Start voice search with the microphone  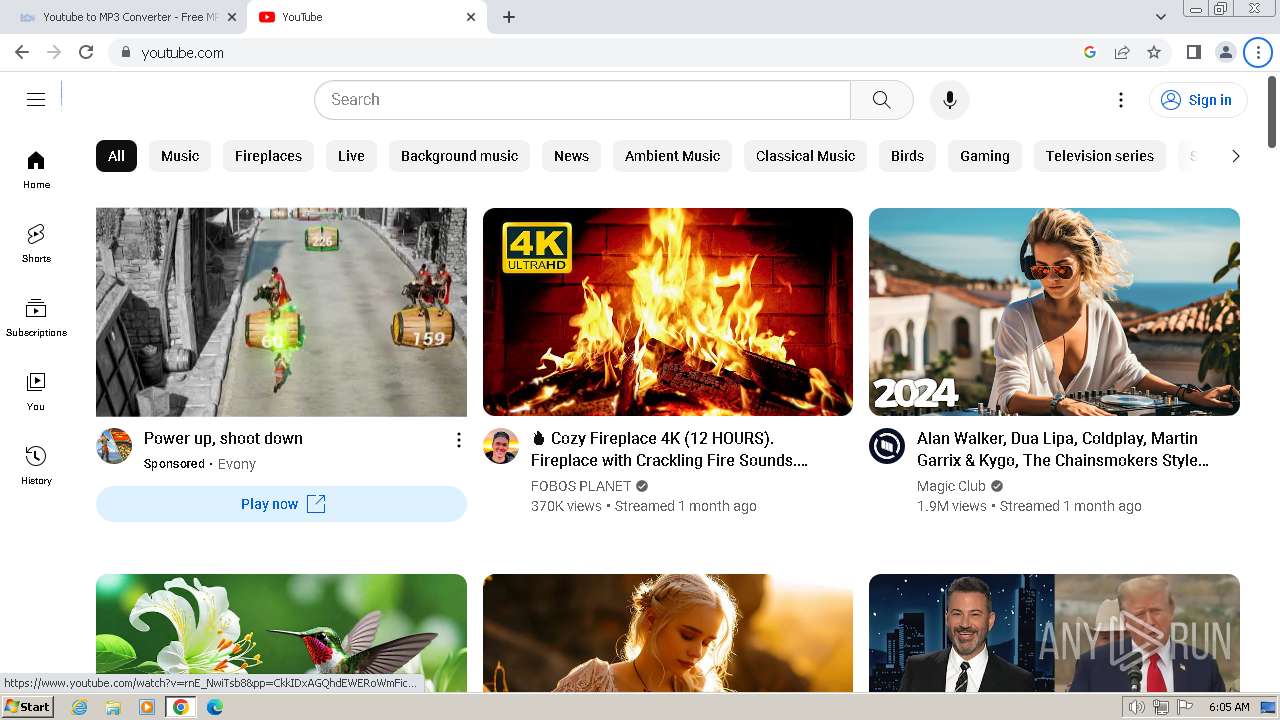click(x=949, y=99)
